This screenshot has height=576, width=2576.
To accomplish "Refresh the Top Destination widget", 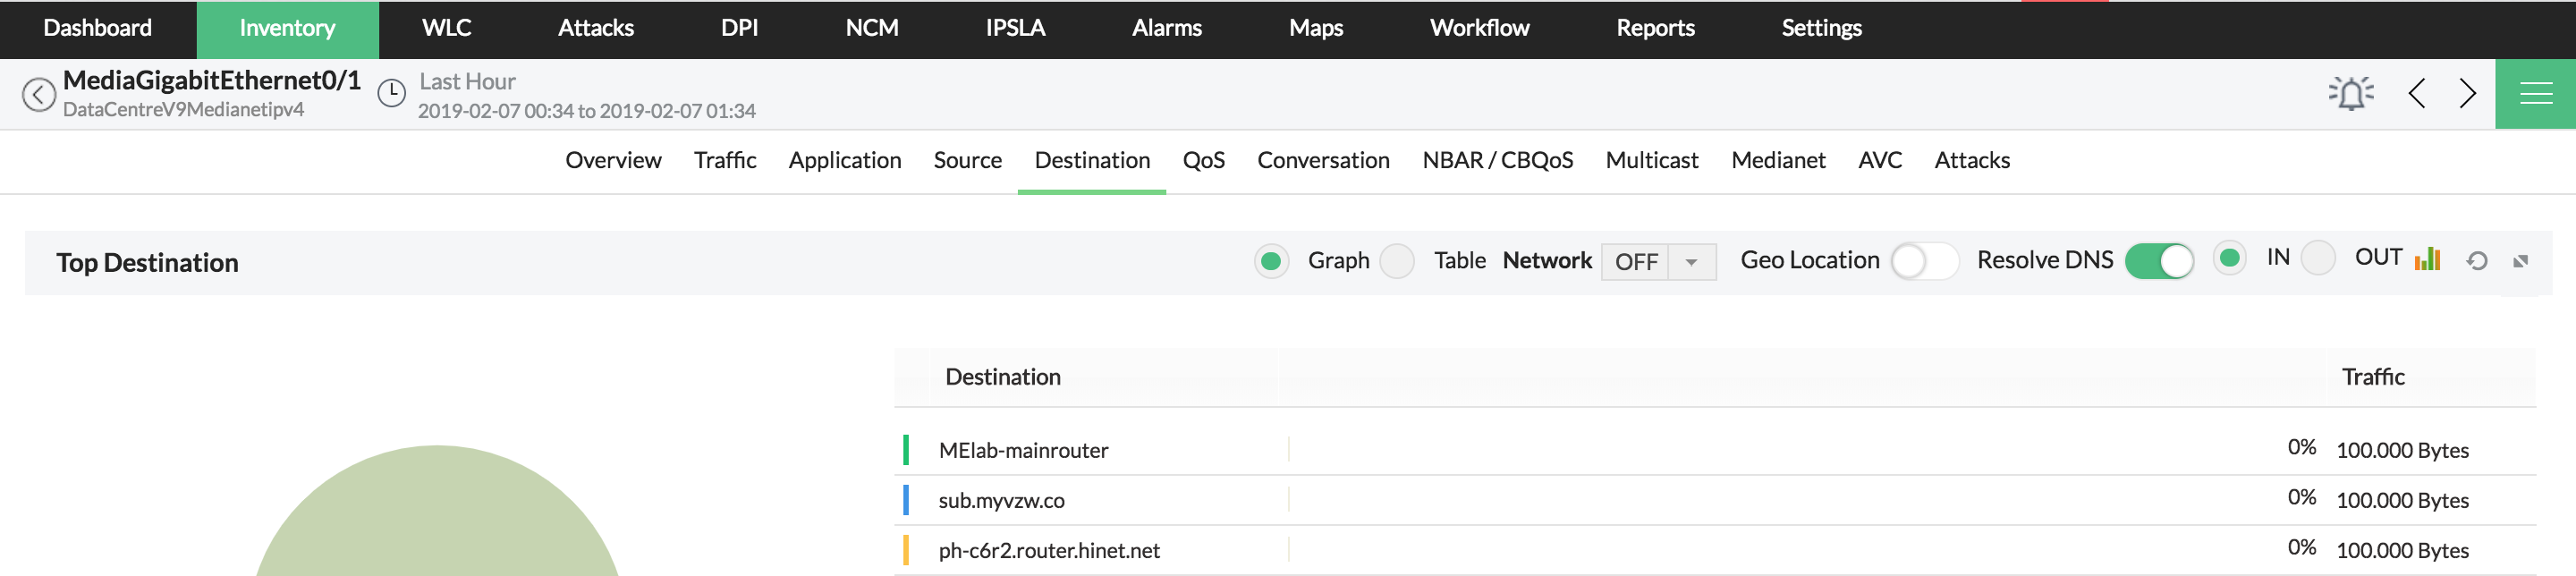I will click(2477, 261).
